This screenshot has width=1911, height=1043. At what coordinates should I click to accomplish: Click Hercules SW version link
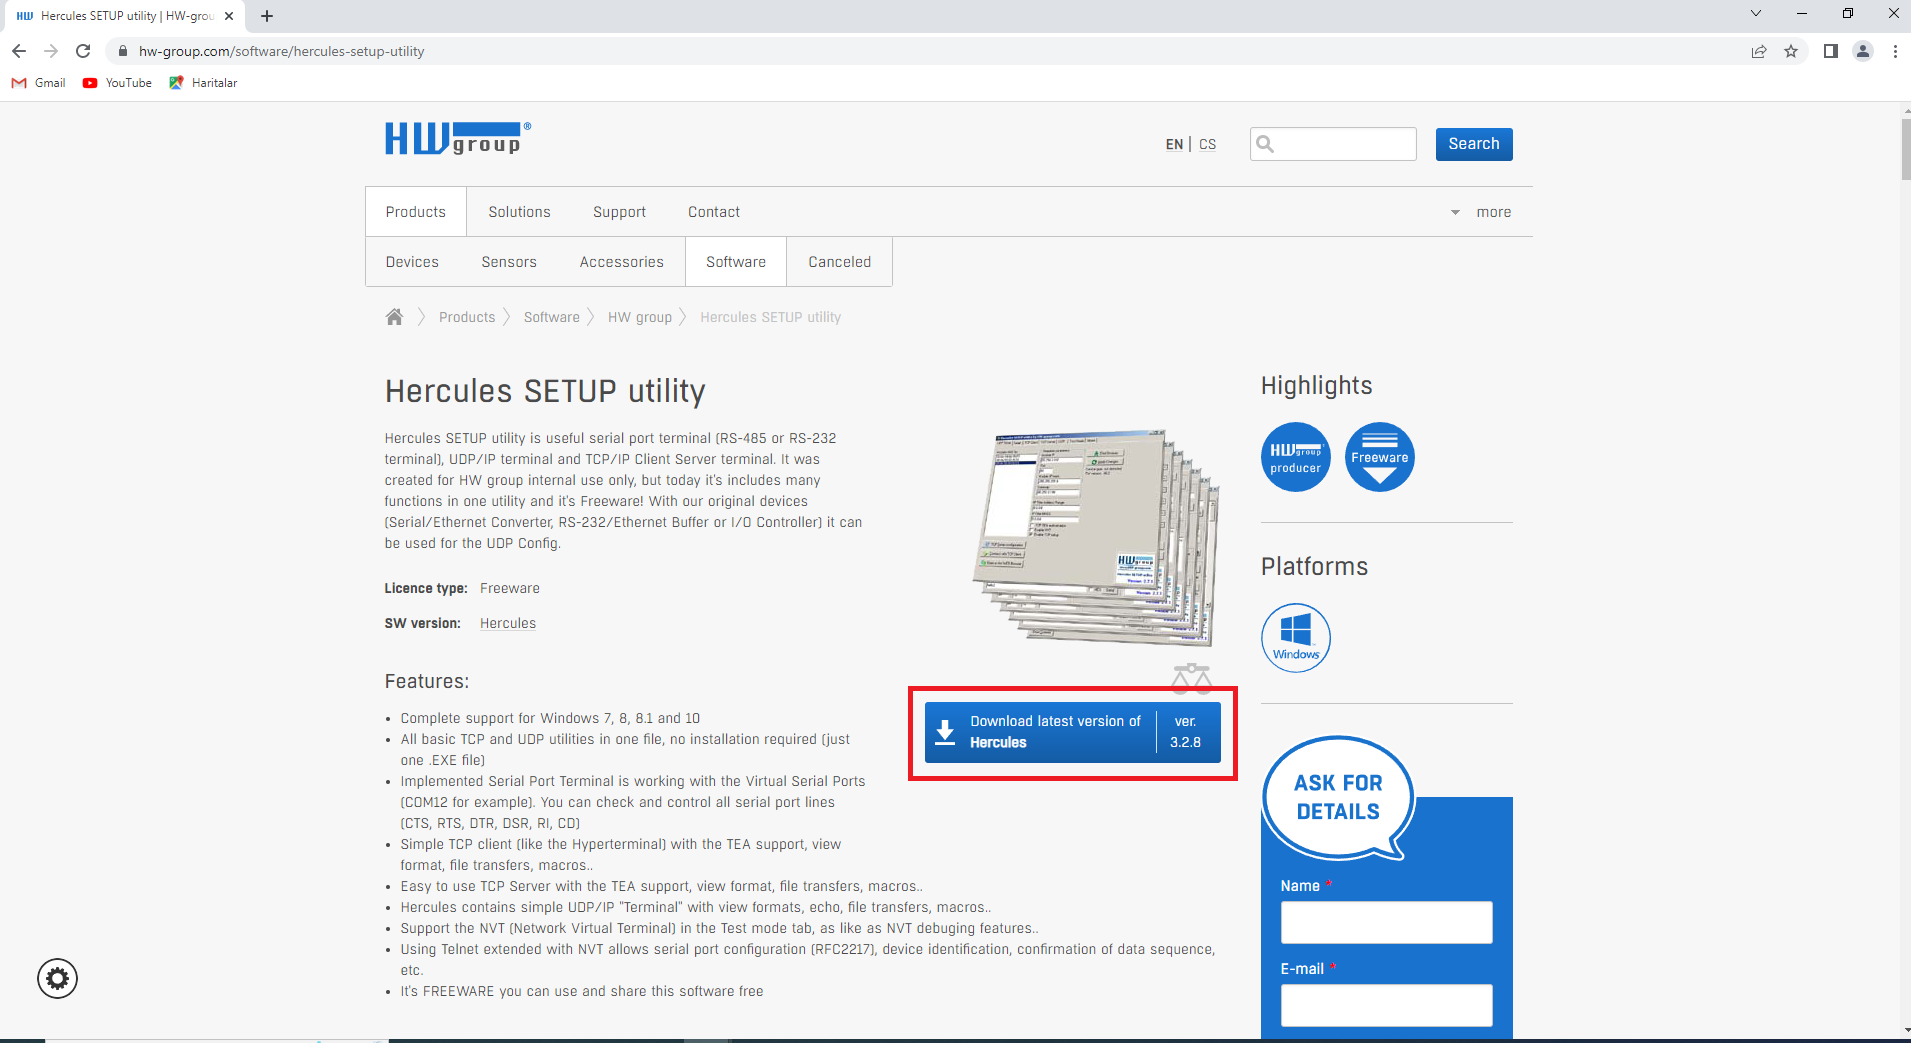(508, 623)
